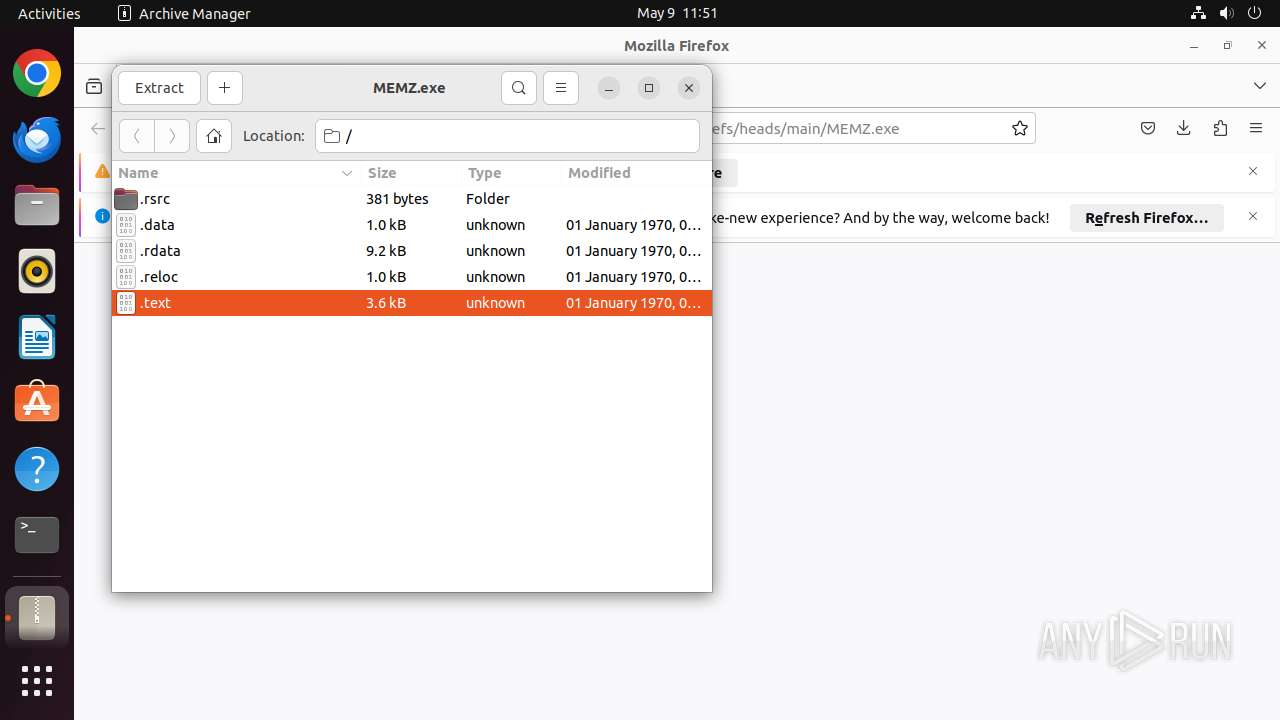The image size is (1280, 720).
Task: Open the clock and calendar
Action: point(677,13)
